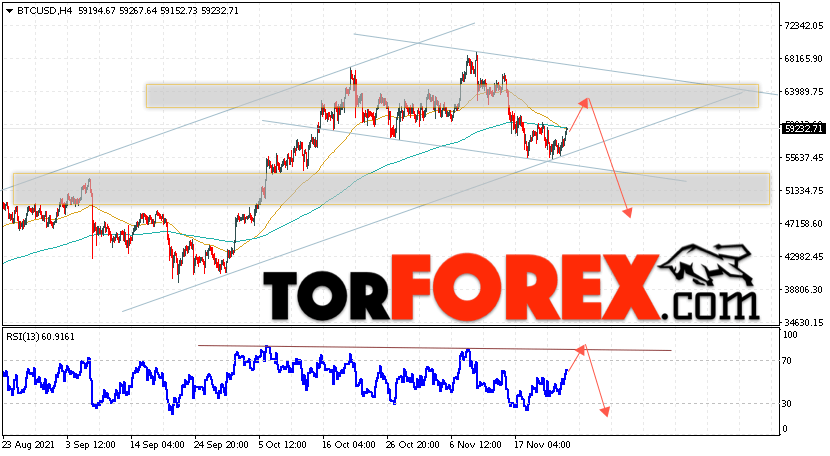Click the RSI 0 level label
The image size is (830, 456).
pyautogui.click(x=785, y=428)
